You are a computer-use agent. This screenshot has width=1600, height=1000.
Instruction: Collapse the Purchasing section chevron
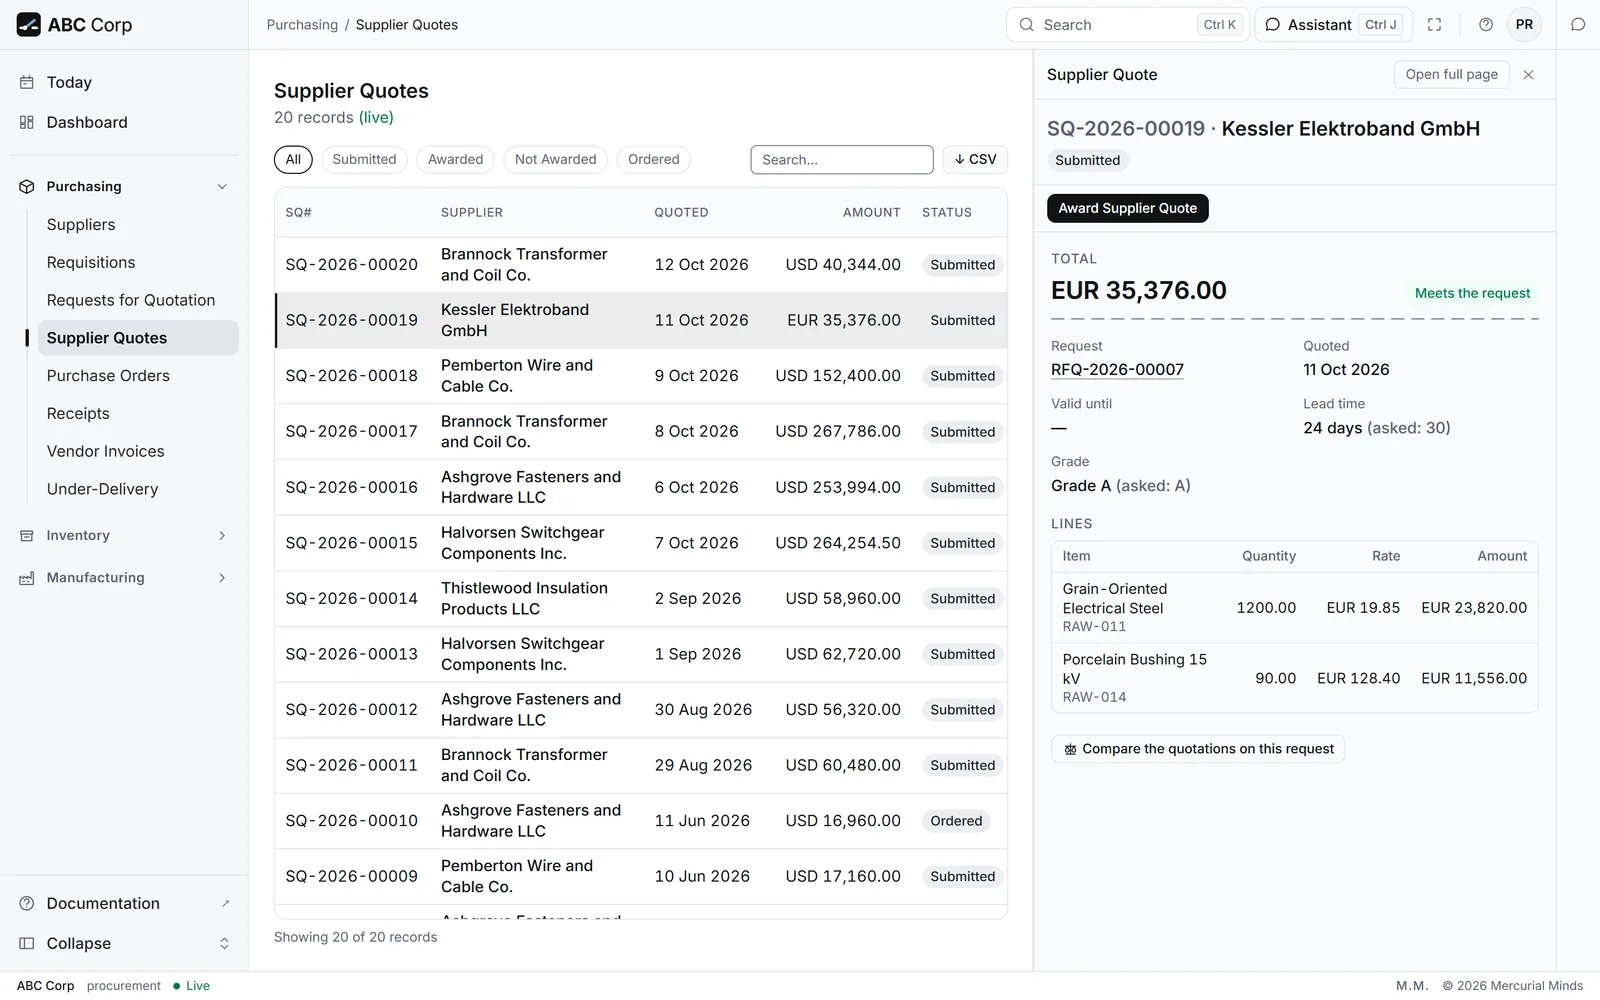(x=222, y=187)
